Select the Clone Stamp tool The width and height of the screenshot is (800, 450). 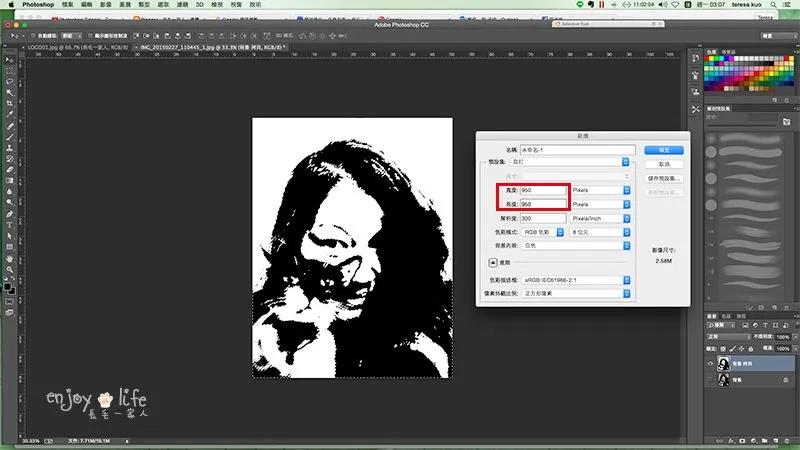9,148
